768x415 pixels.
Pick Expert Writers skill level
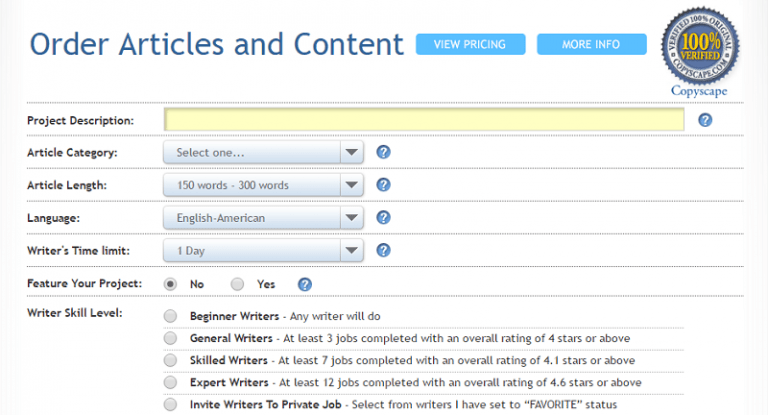170,382
